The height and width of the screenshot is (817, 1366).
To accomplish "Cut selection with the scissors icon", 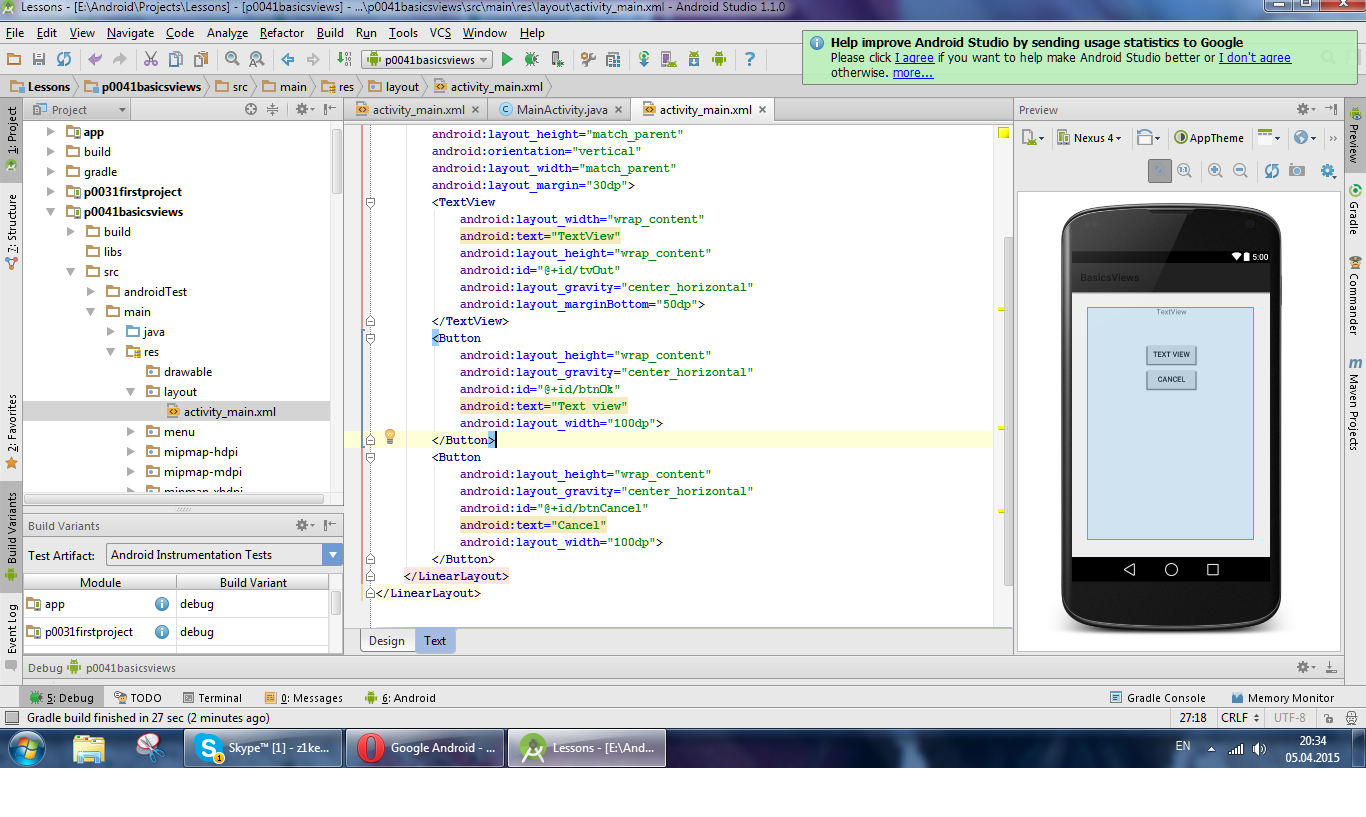I will click(151, 59).
